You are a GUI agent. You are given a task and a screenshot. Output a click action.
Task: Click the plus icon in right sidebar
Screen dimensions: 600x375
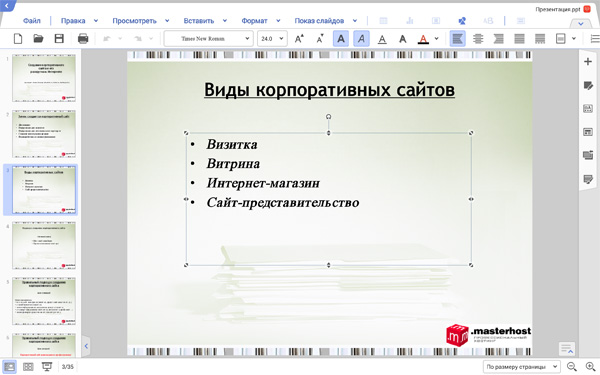click(588, 62)
